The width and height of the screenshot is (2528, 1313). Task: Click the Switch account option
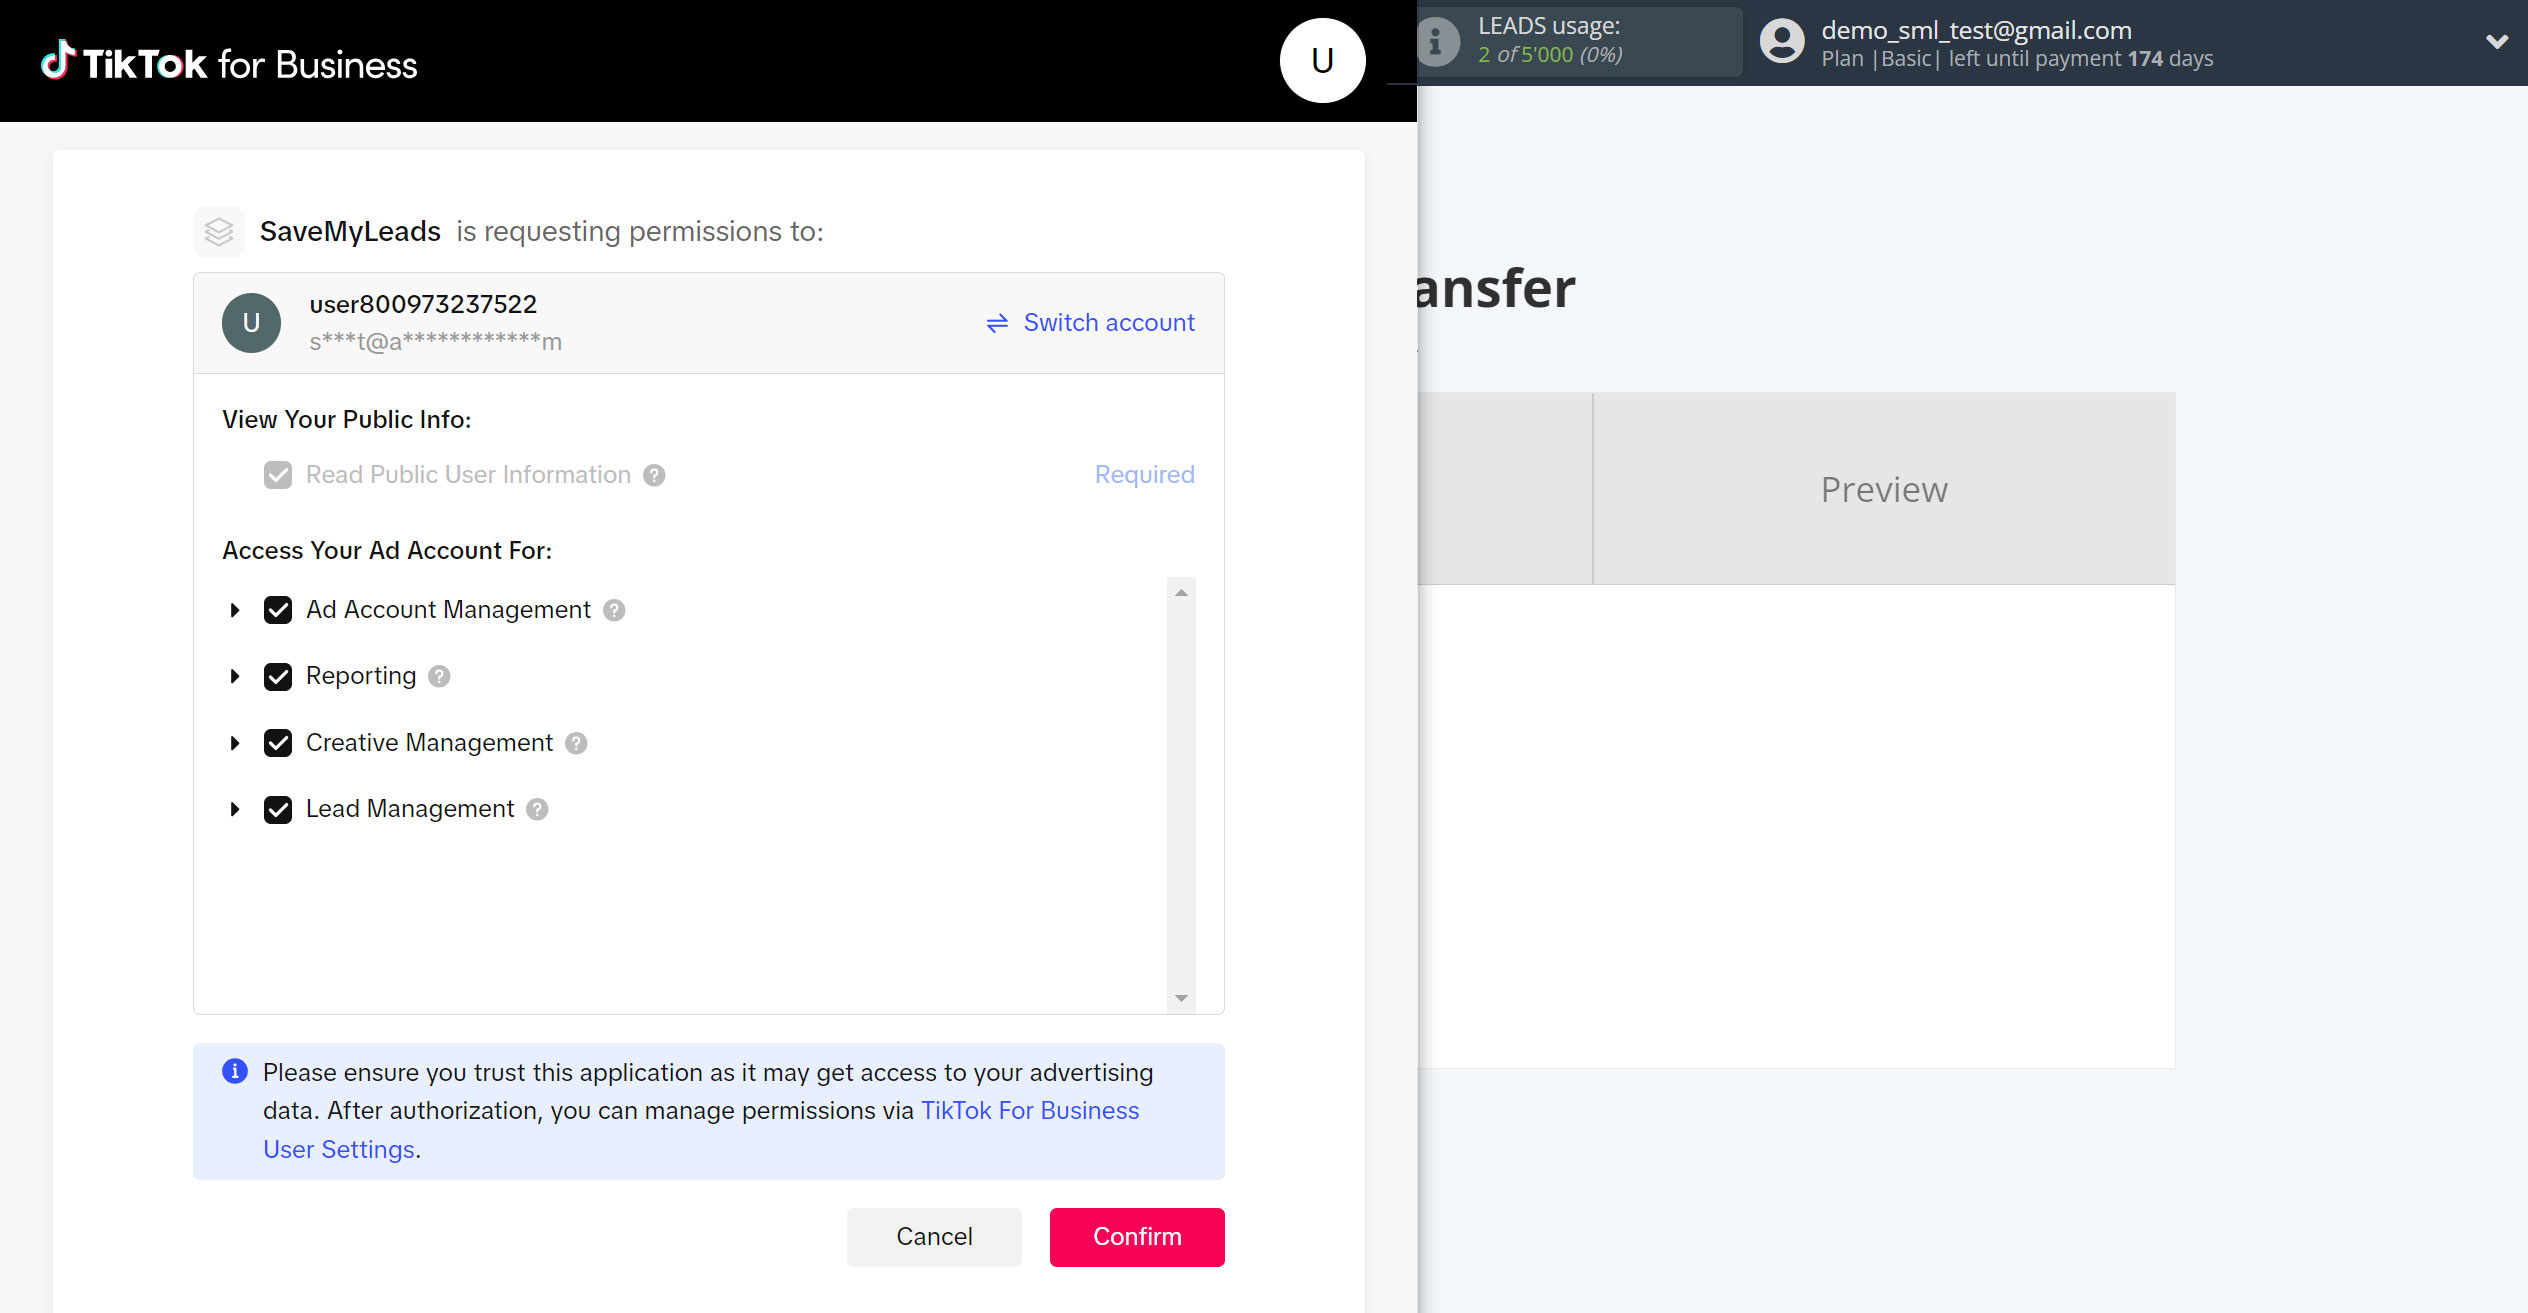coord(1088,321)
